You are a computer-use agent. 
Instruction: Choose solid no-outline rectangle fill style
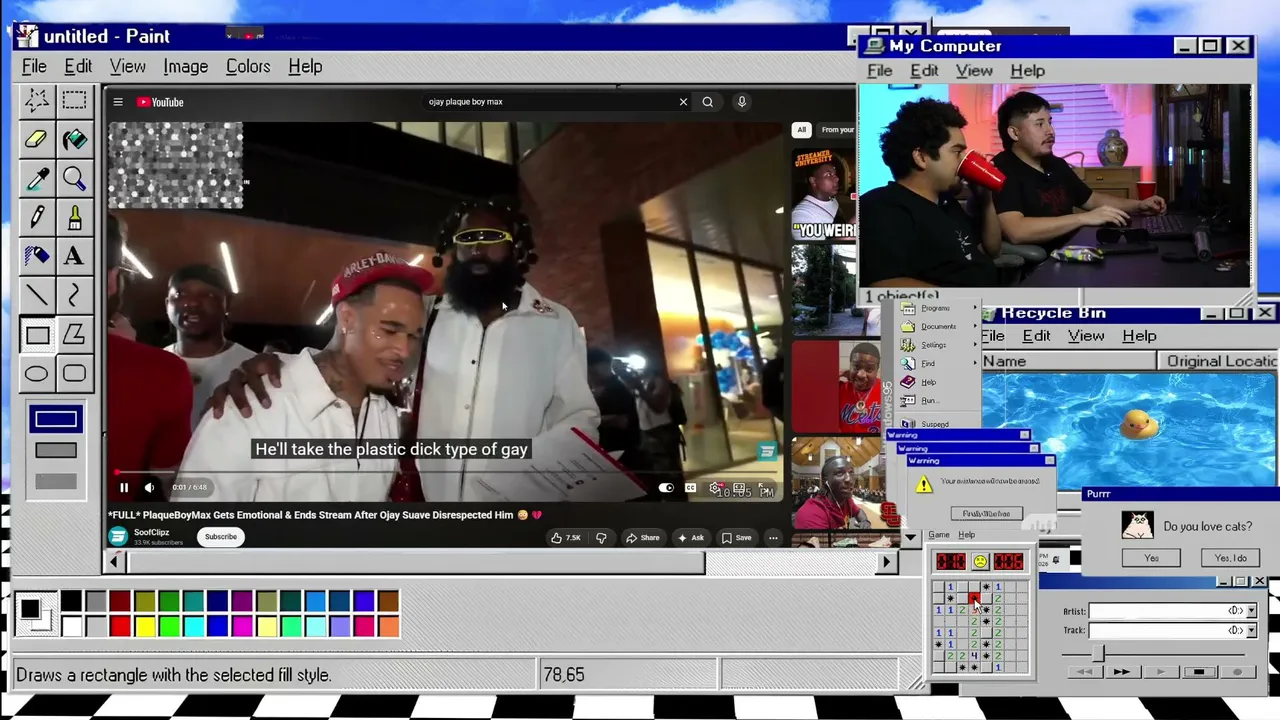55,482
